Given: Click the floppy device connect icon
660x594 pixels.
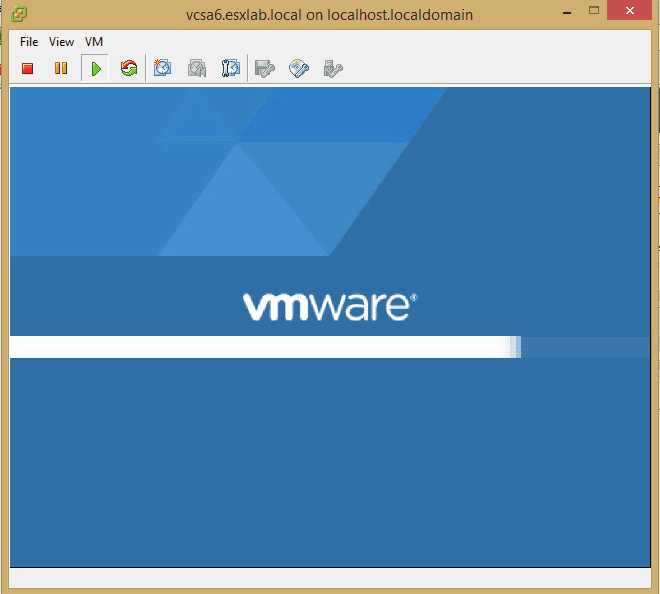Looking at the screenshot, I should 265,69.
